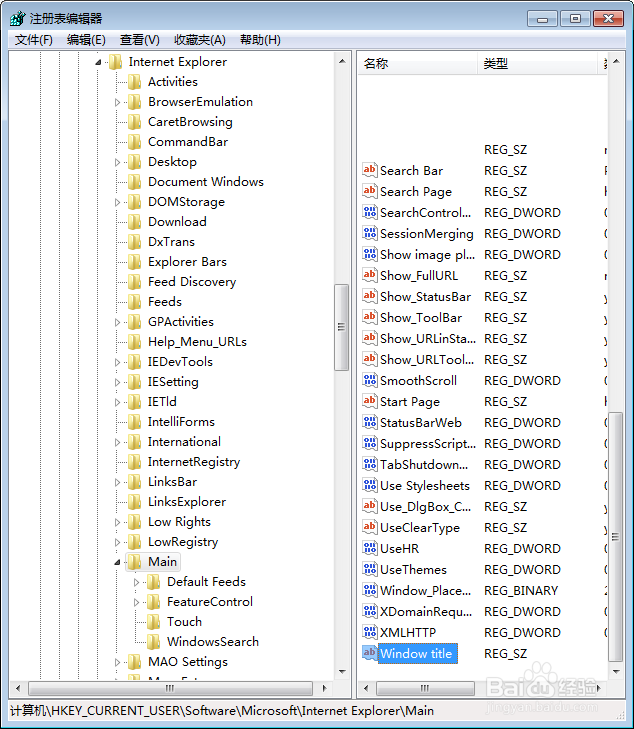Select the CaretBrowsing key
634x729 pixels.
[190, 122]
